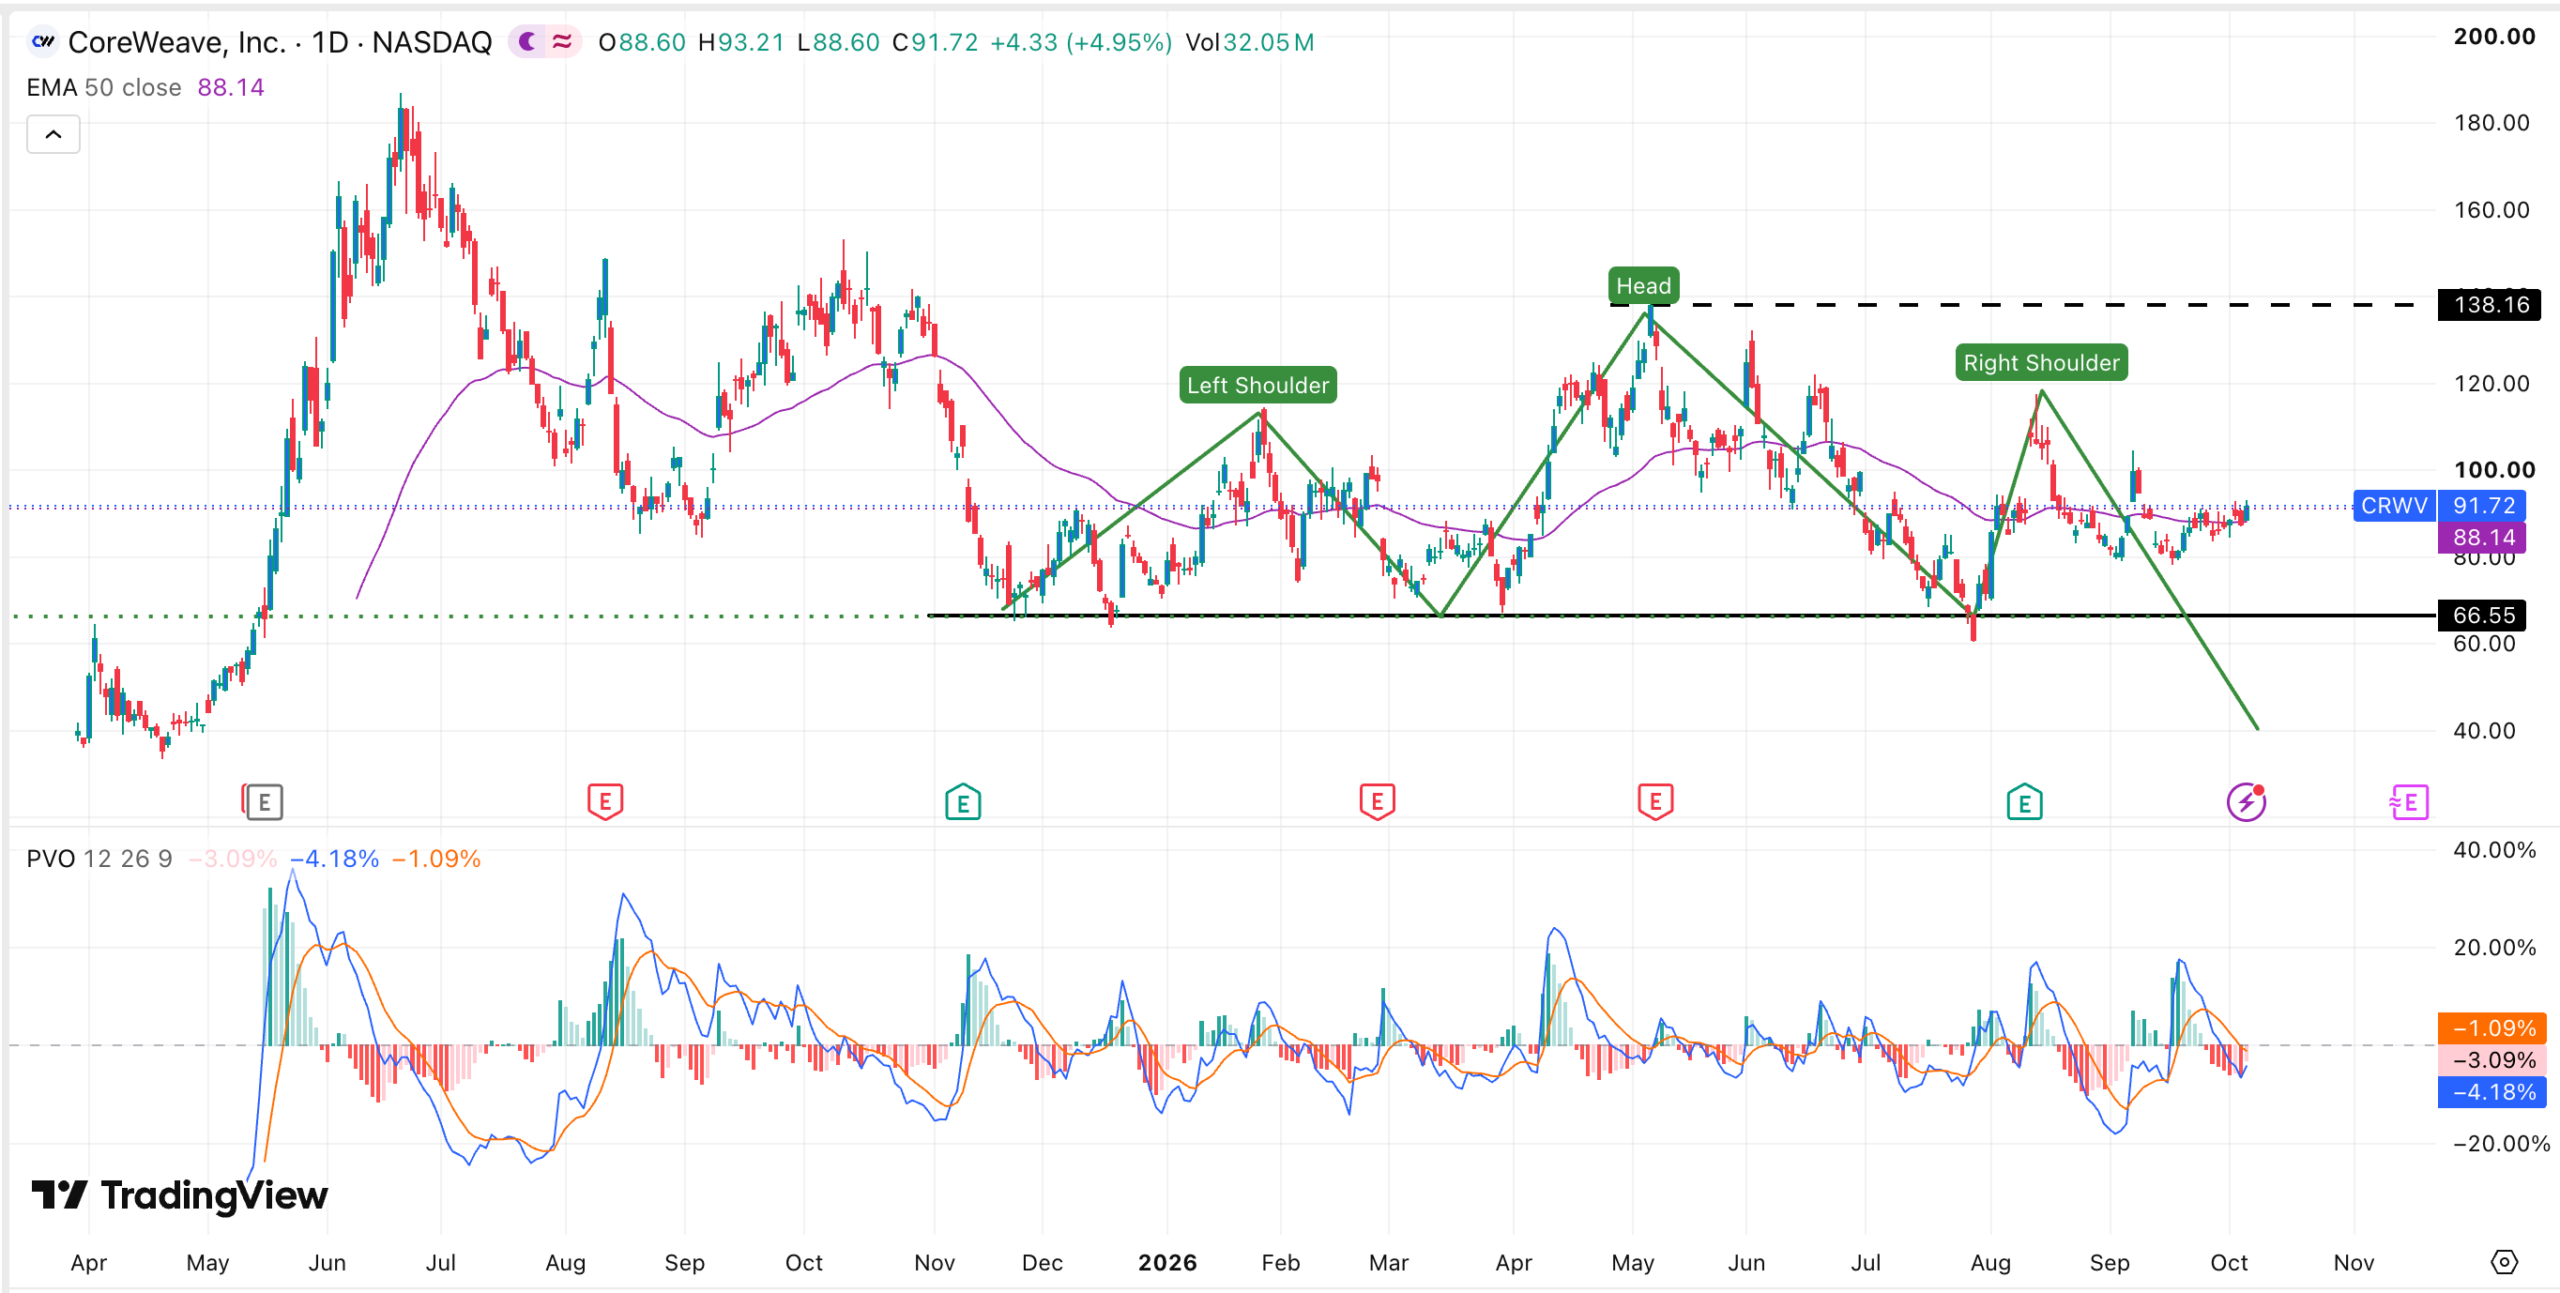Open the grey earnings marker near May
The width and height of the screenshot is (2560, 1293).
point(264,802)
